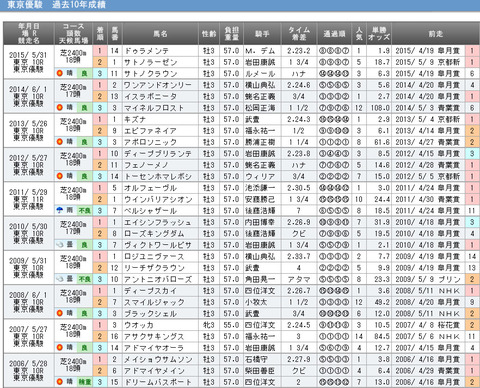This screenshot has height=388, width=480.
Task: Click horse name スマイルジャック
Action: coord(154,302)
